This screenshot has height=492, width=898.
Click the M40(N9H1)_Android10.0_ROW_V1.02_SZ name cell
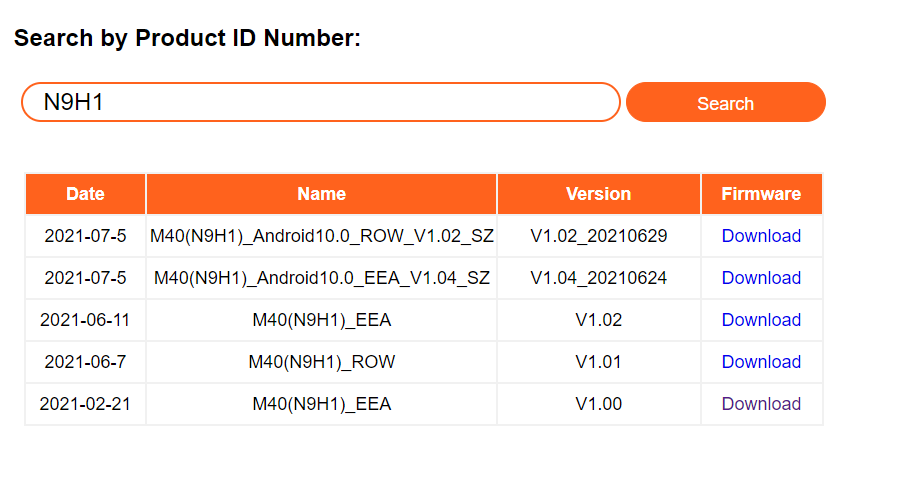[x=321, y=236]
